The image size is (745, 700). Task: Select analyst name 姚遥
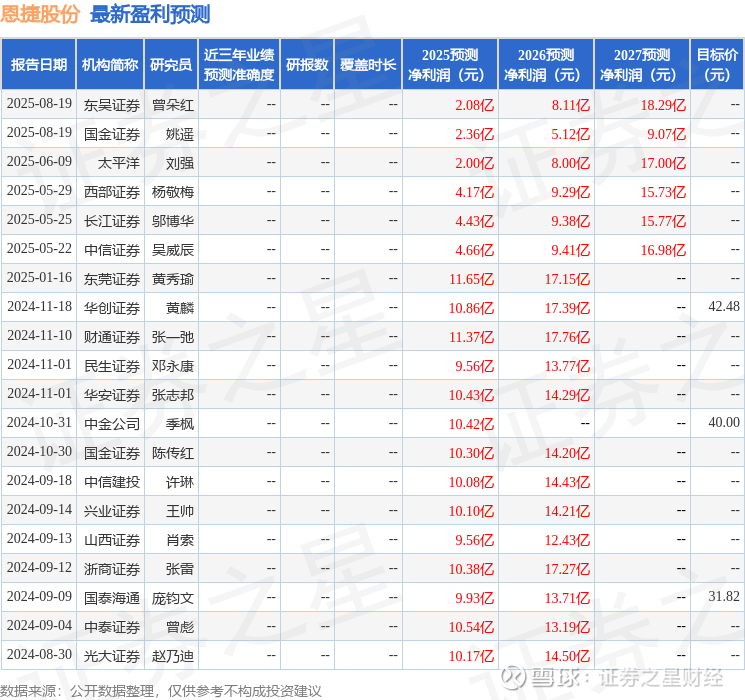click(180, 134)
